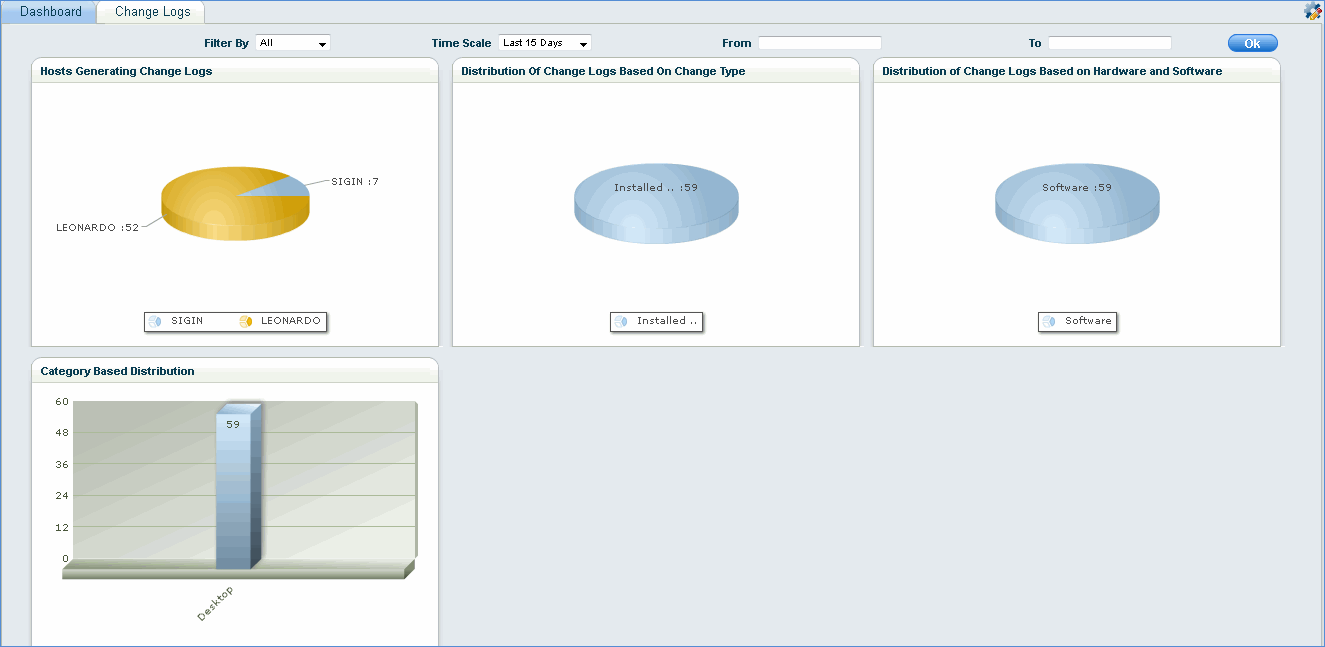Click the Desktop axis label
The width and height of the screenshot is (1325, 647).
tap(215, 604)
